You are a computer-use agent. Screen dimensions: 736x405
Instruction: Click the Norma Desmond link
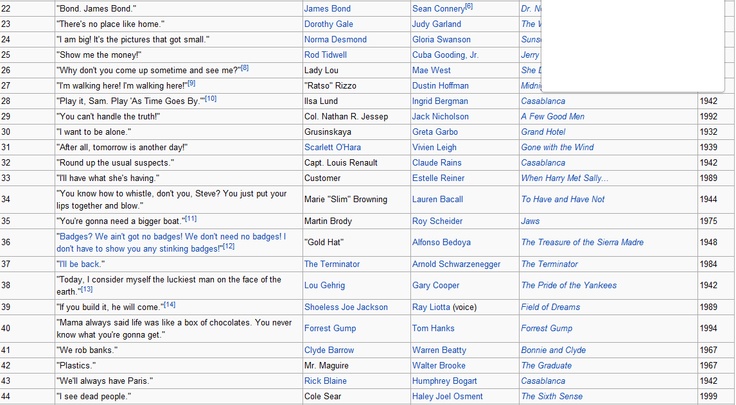pyautogui.click(x=335, y=39)
